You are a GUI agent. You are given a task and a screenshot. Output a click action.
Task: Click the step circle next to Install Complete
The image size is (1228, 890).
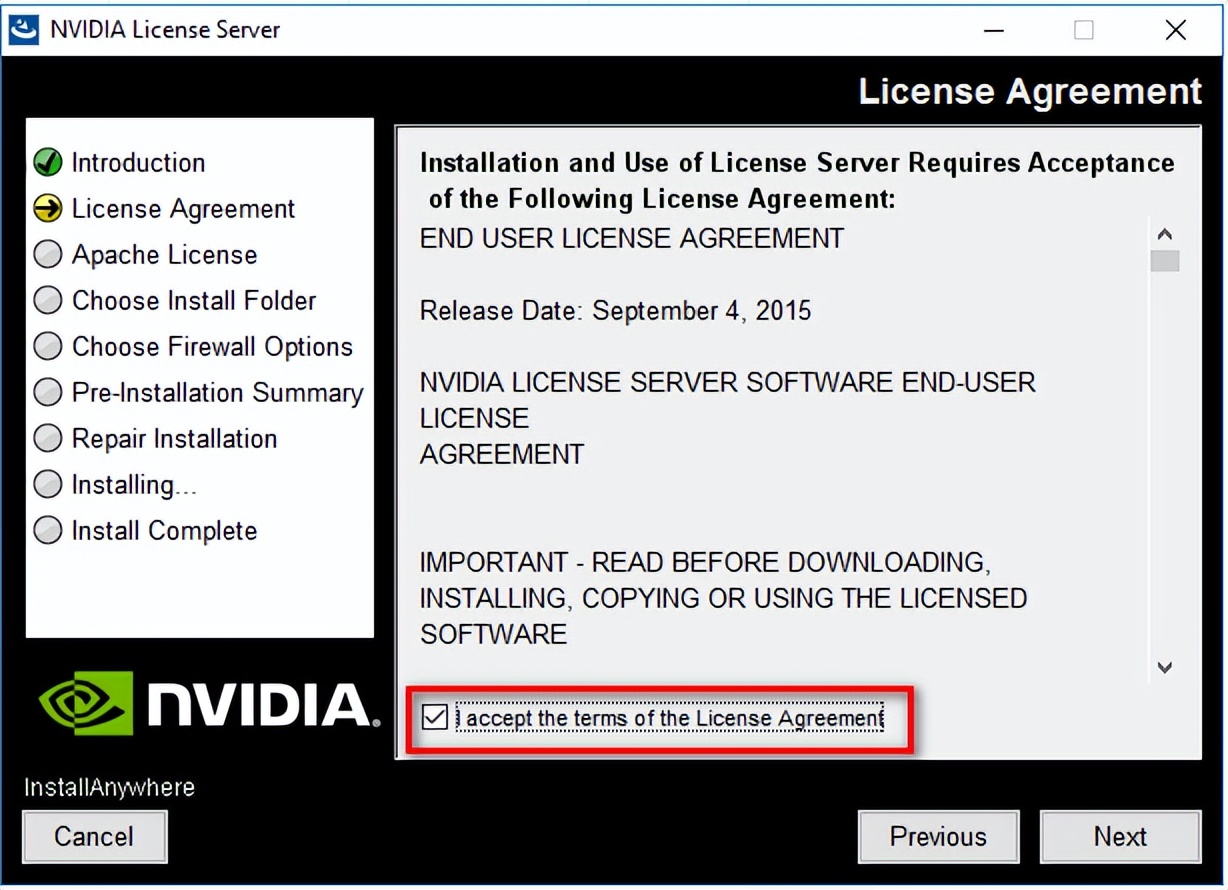click(48, 530)
